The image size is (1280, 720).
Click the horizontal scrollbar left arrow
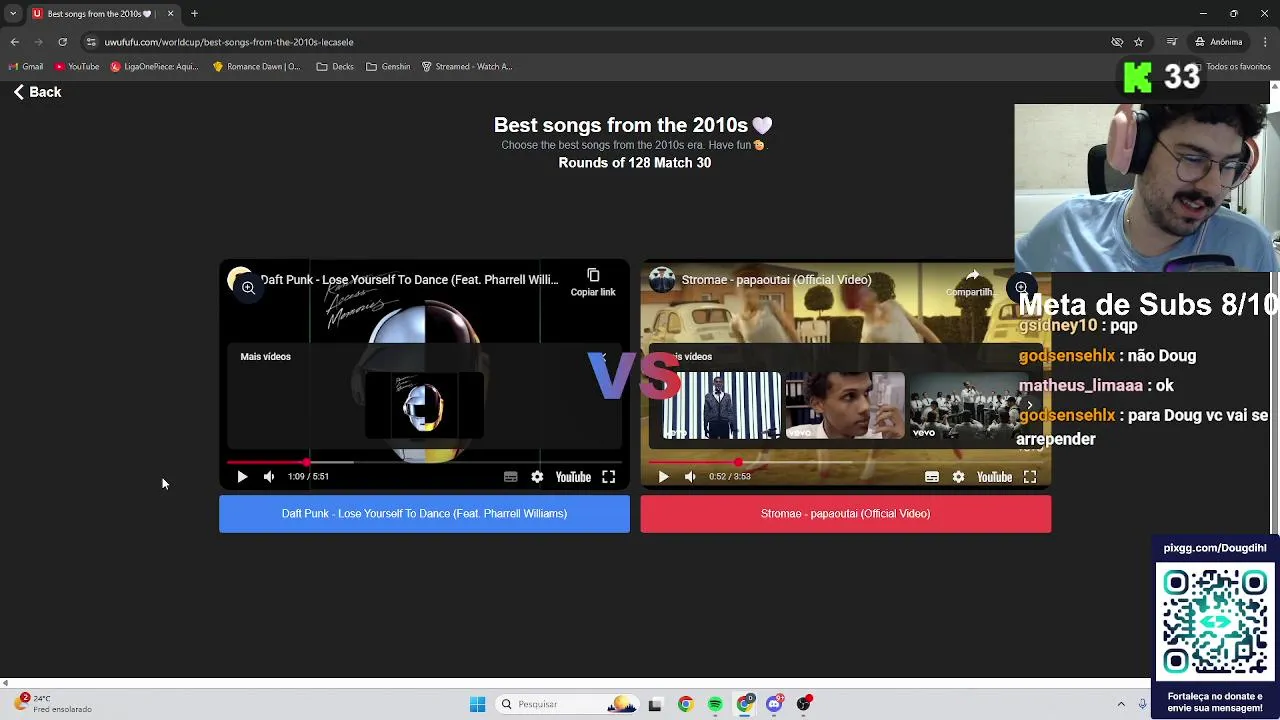coord(5,683)
